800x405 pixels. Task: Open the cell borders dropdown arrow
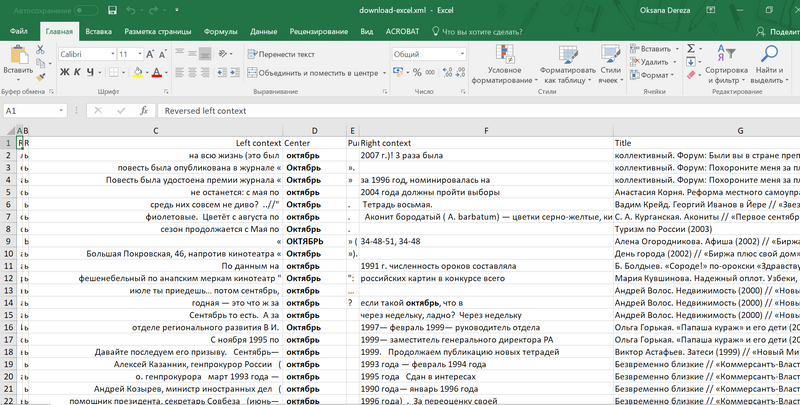pos(123,73)
